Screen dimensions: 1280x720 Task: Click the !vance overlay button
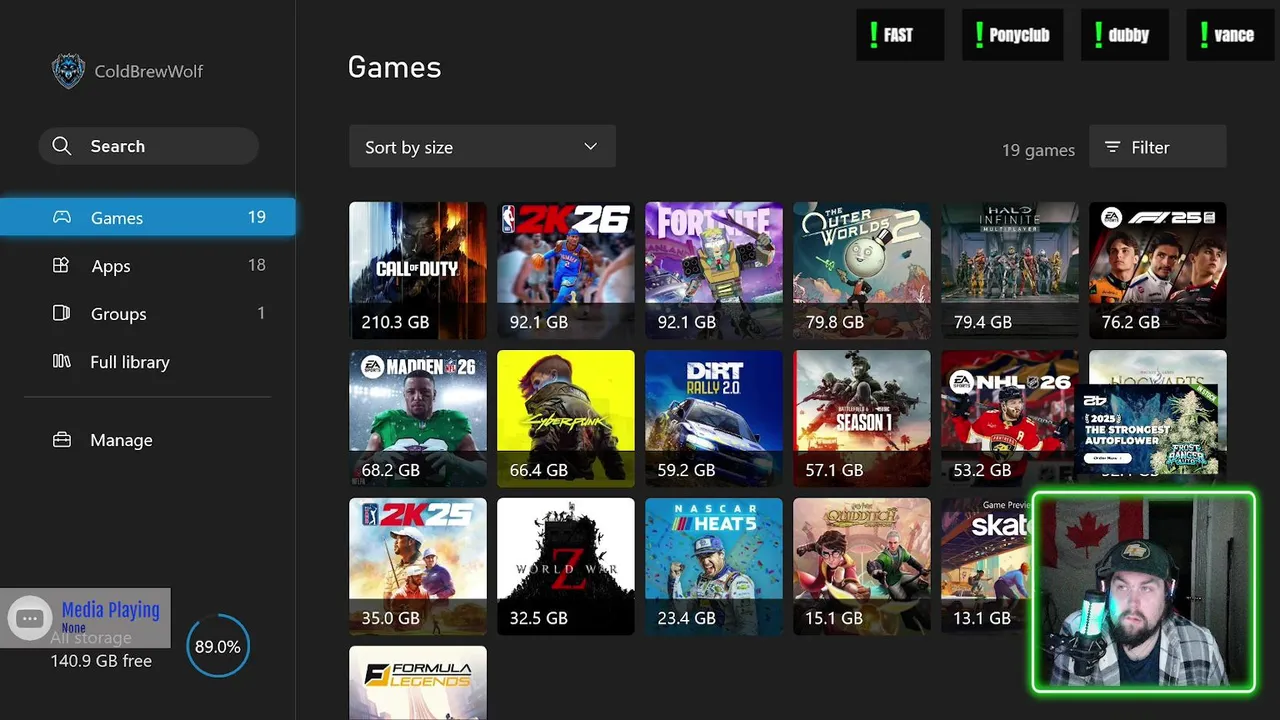1231,35
